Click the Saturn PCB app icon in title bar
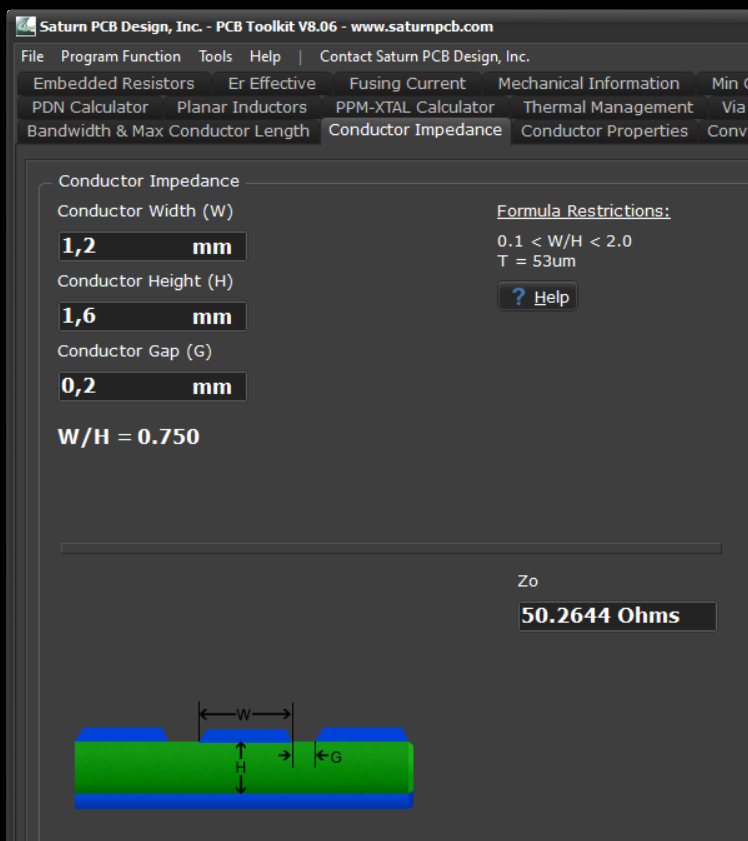 (25, 26)
